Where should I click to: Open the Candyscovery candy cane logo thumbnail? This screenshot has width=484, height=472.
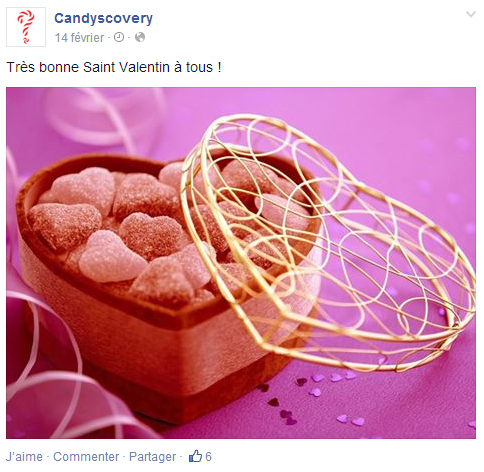pyautogui.click(x=26, y=27)
